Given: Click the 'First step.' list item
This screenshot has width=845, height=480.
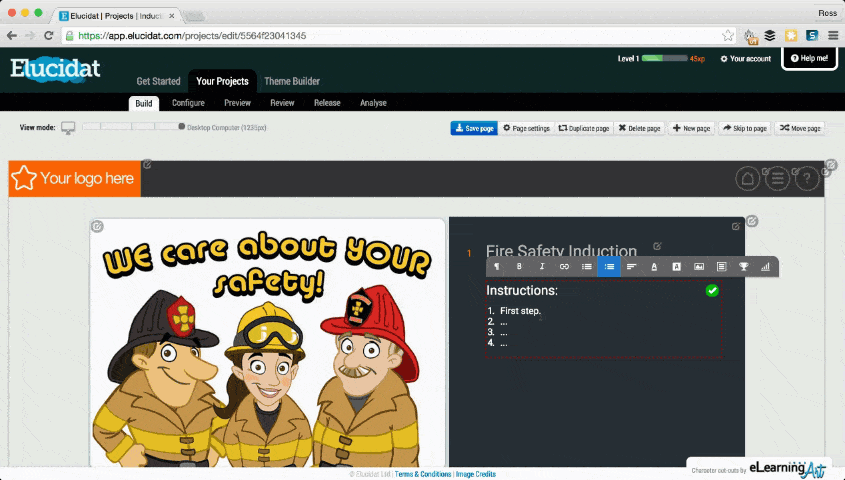Looking at the screenshot, I should click(520, 311).
